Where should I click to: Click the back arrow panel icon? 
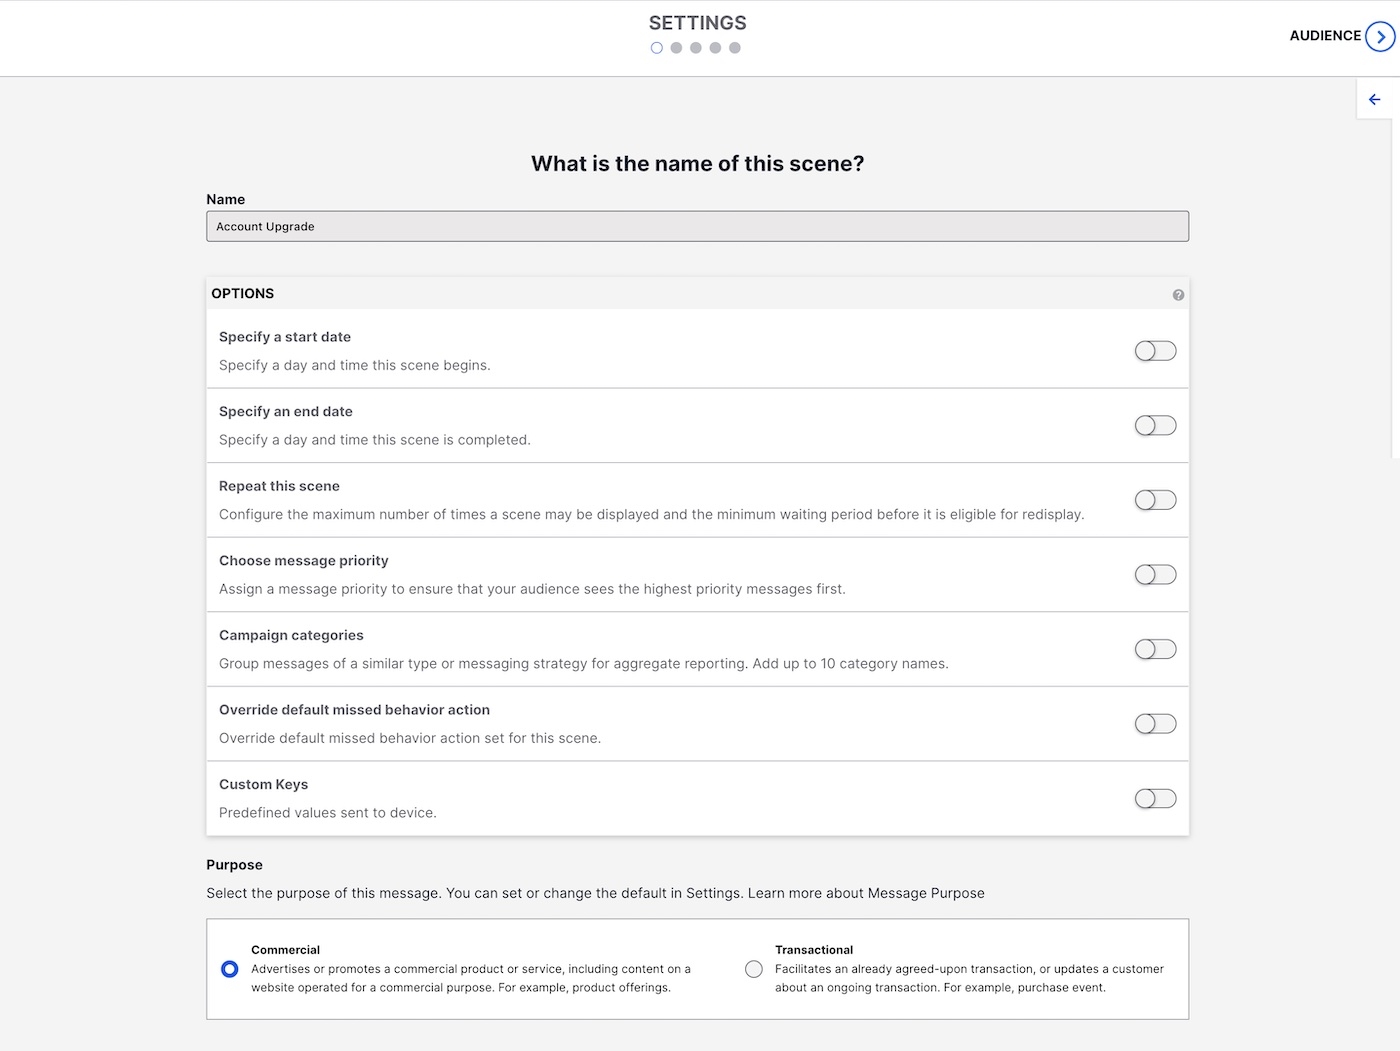[1374, 99]
